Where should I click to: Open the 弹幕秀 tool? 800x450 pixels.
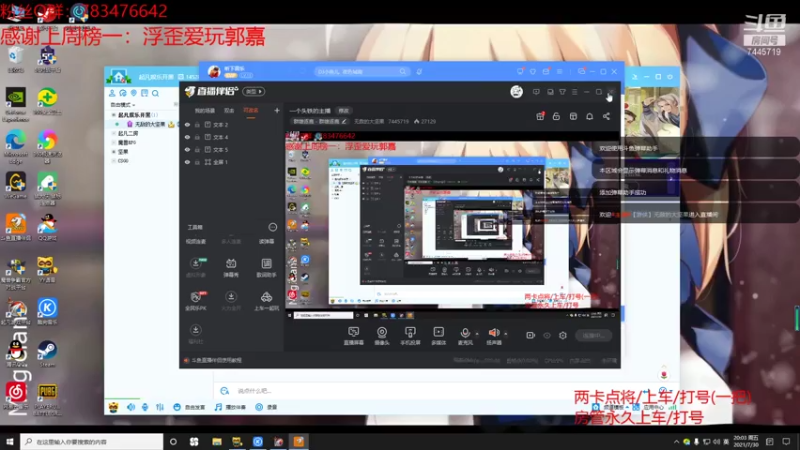pyautogui.click(x=231, y=267)
